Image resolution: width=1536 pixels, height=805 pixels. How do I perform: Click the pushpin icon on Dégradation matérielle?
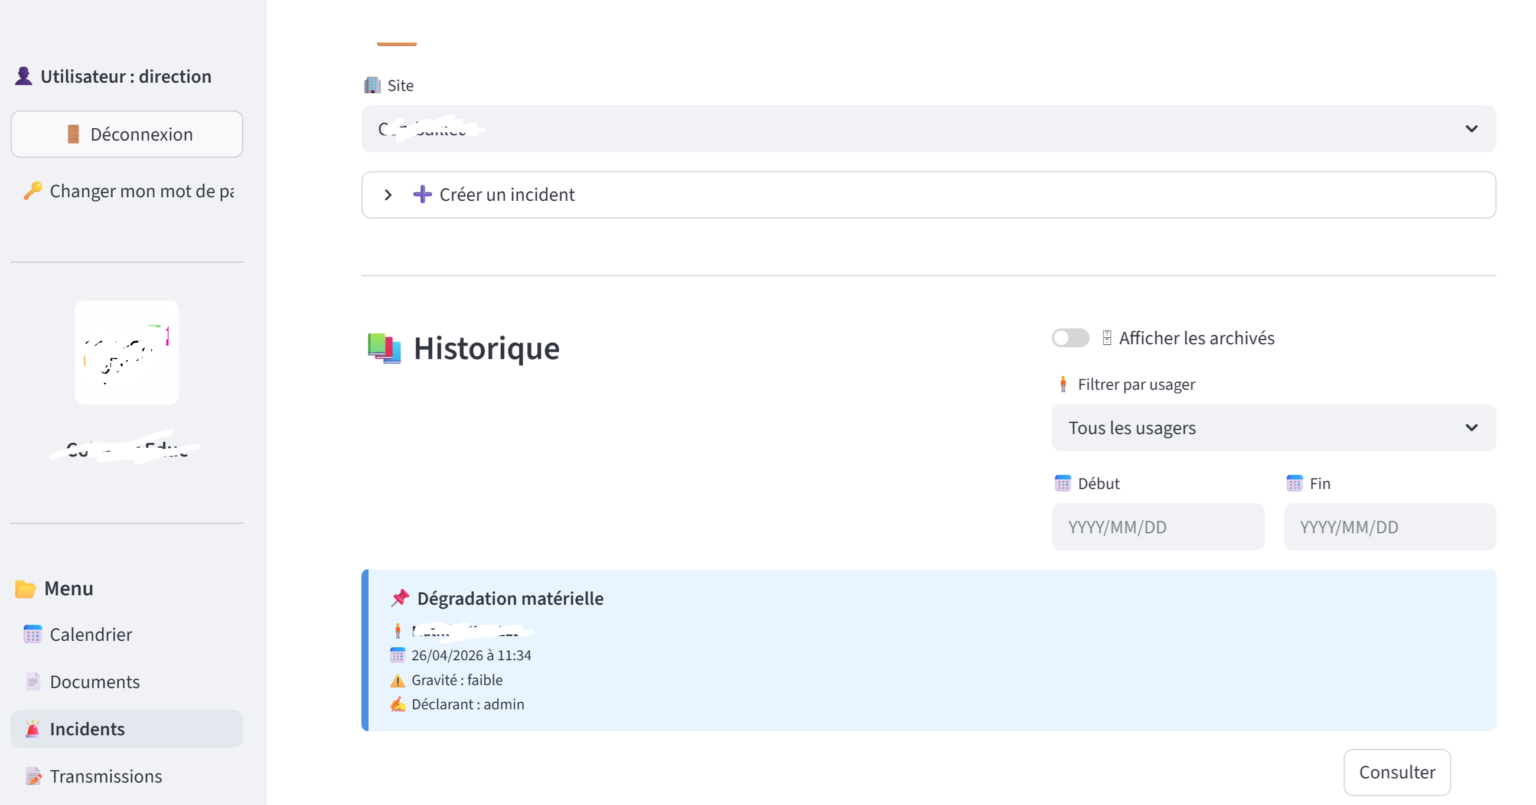click(400, 598)
